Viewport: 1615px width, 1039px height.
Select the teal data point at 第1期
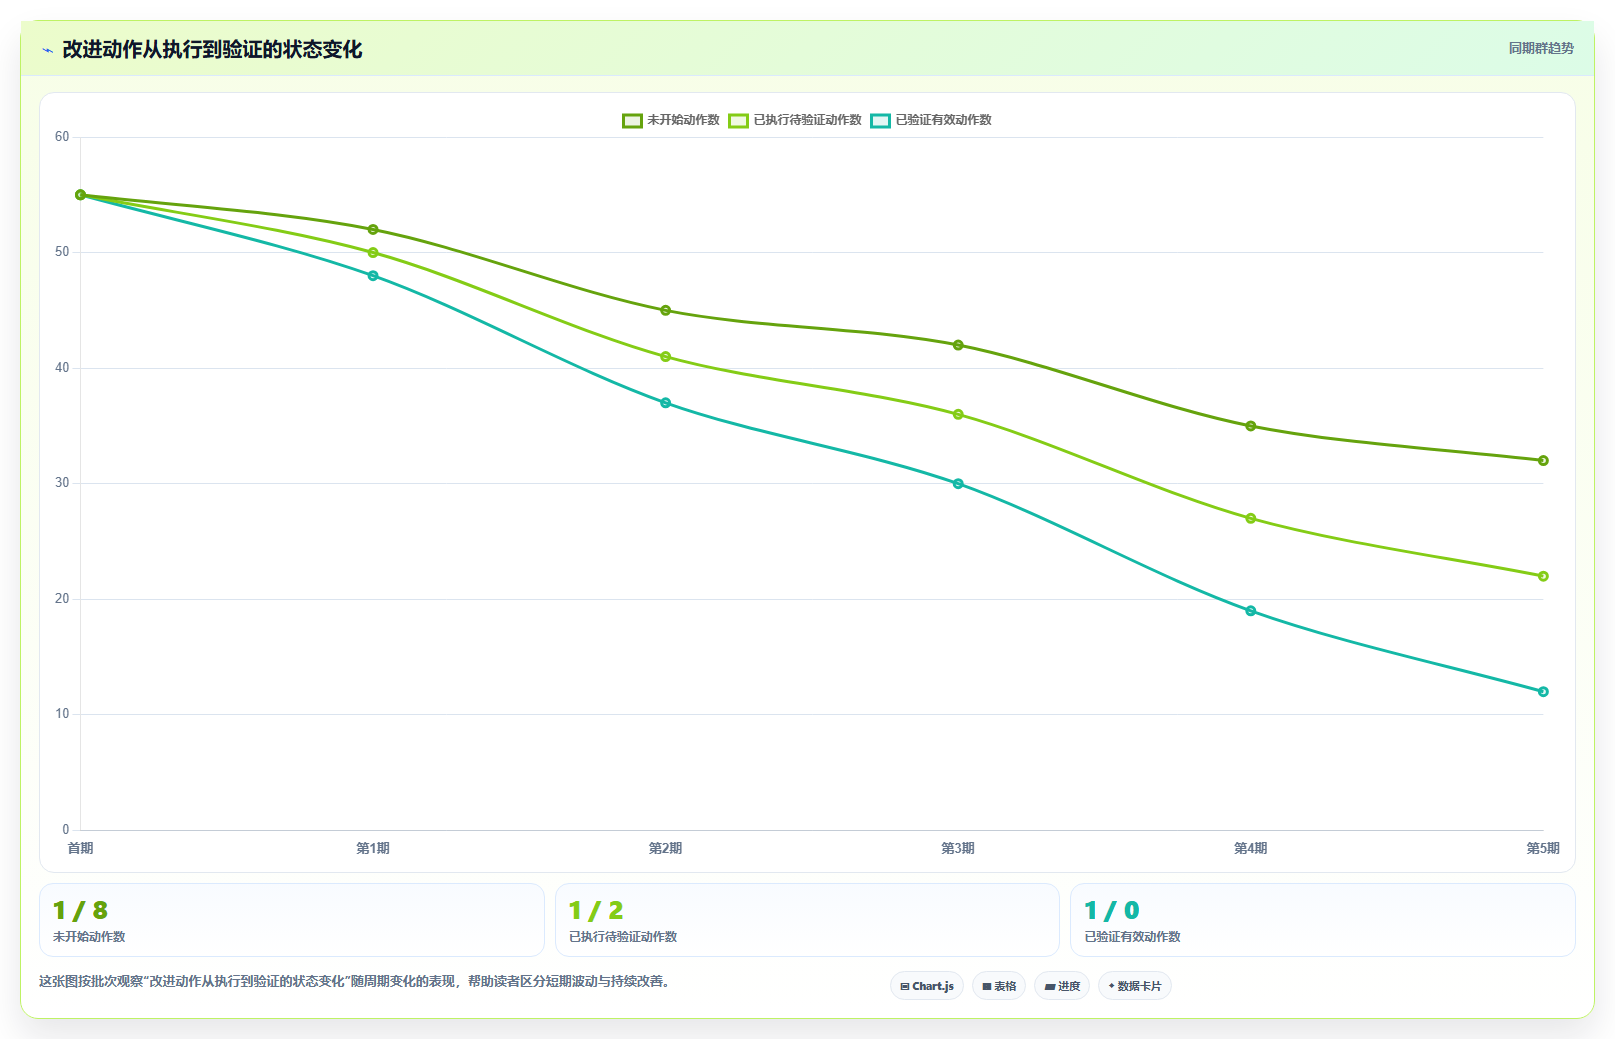pyautogui.click(x=373, y=276)
